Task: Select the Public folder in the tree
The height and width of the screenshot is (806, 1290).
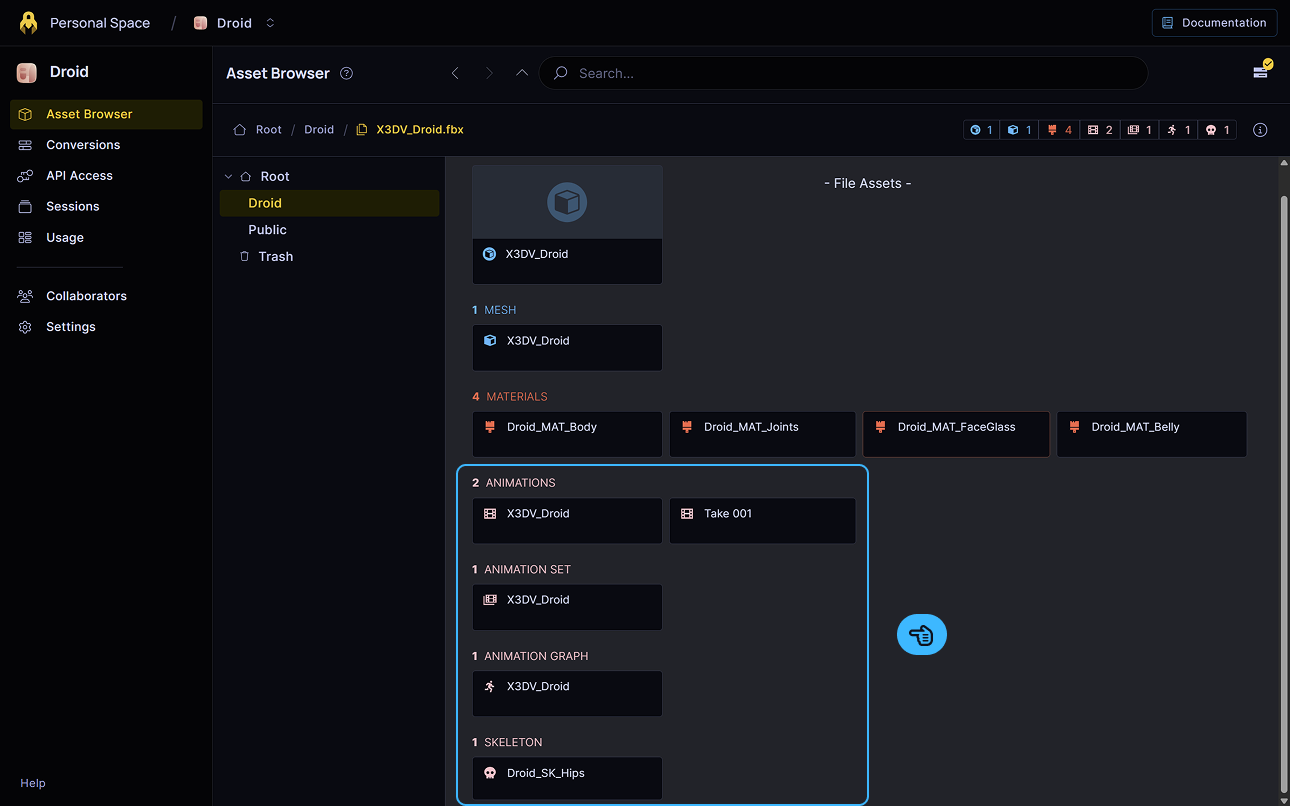Action: coord(267,230)
